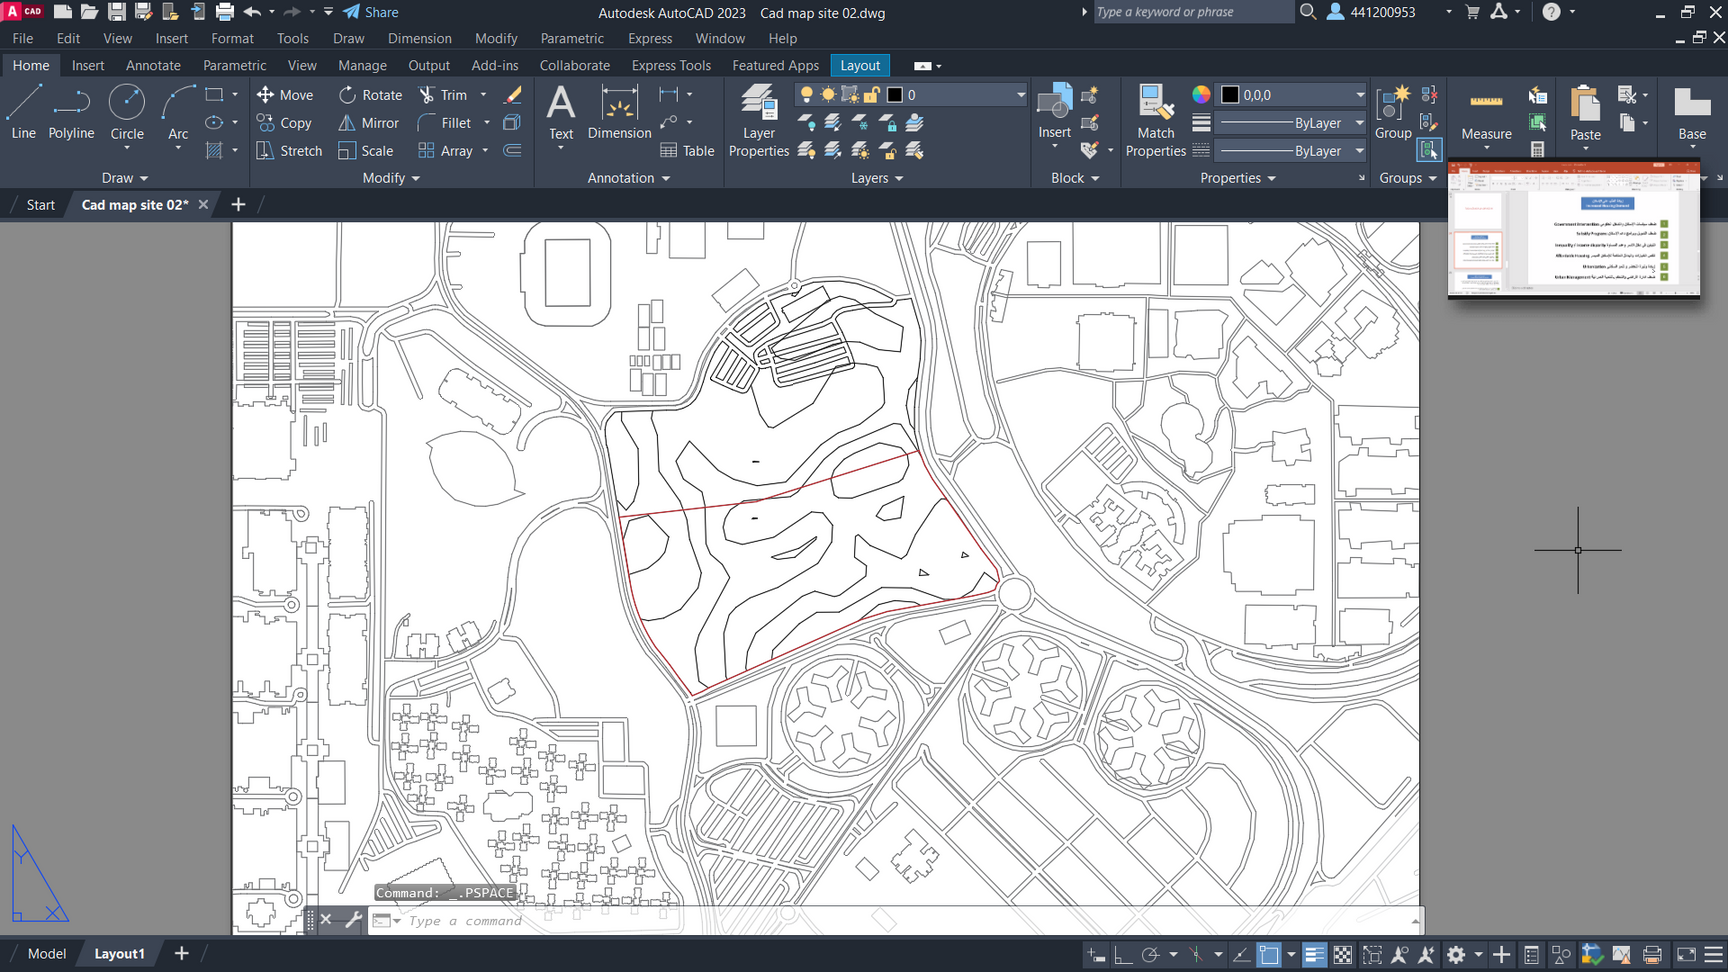The width and height of the screenshot is (1728, 972).
Task: Switch to the Model tab
Action: 46,954
